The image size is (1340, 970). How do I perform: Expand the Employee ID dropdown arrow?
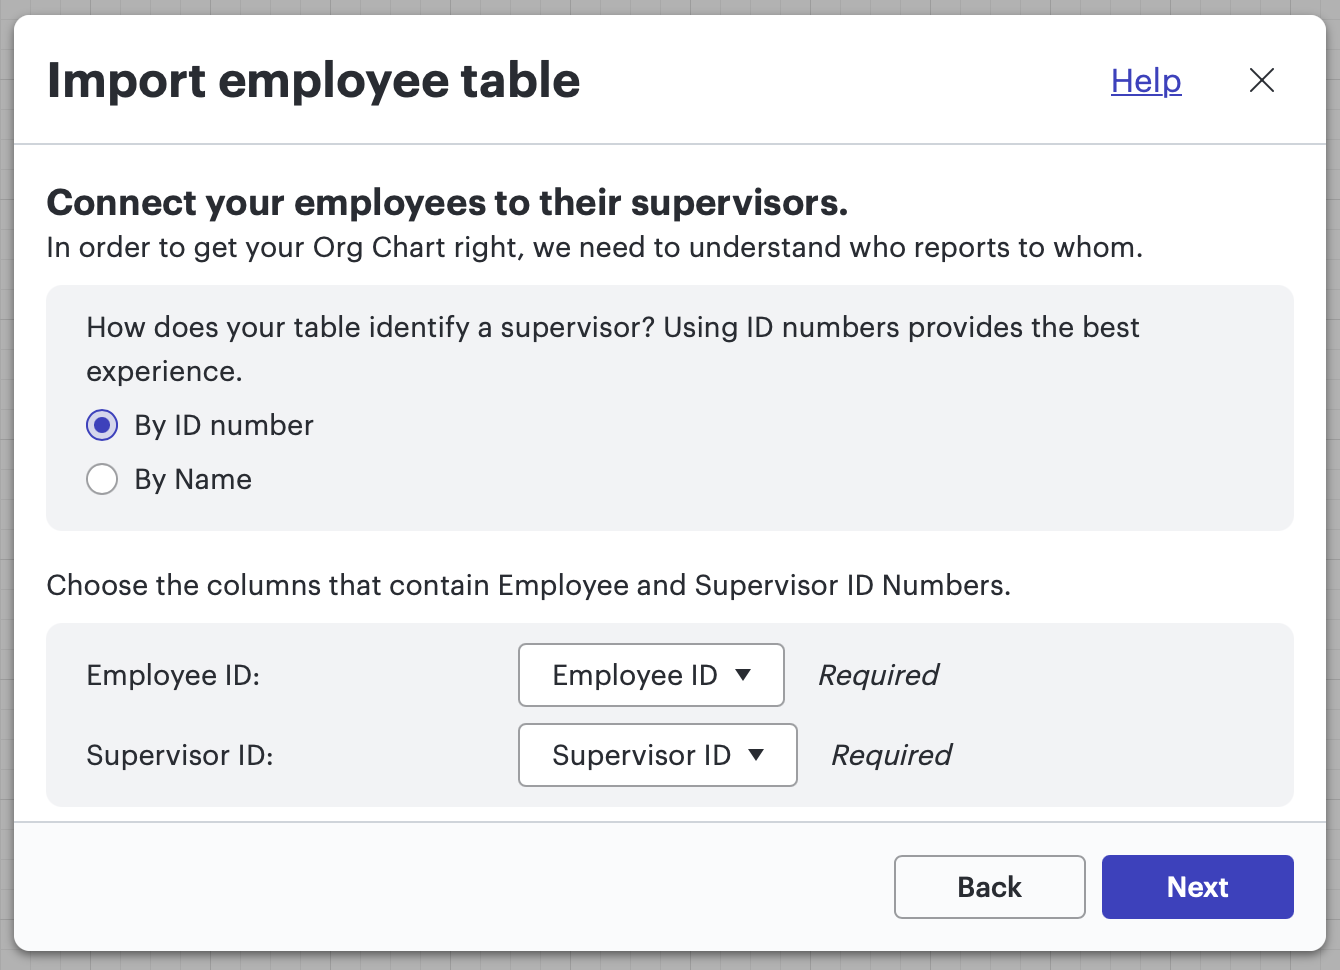744,675
